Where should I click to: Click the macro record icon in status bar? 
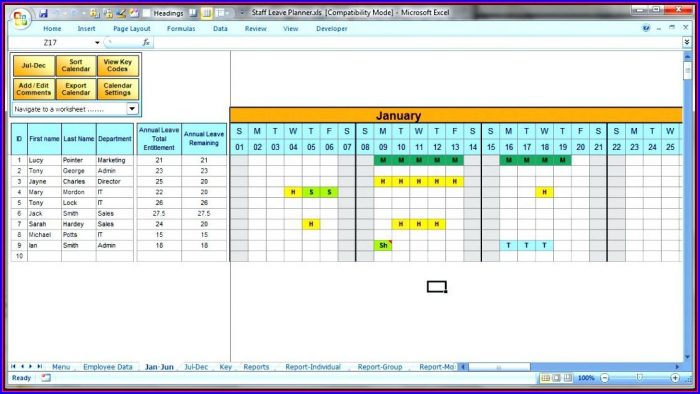[46, 378]
